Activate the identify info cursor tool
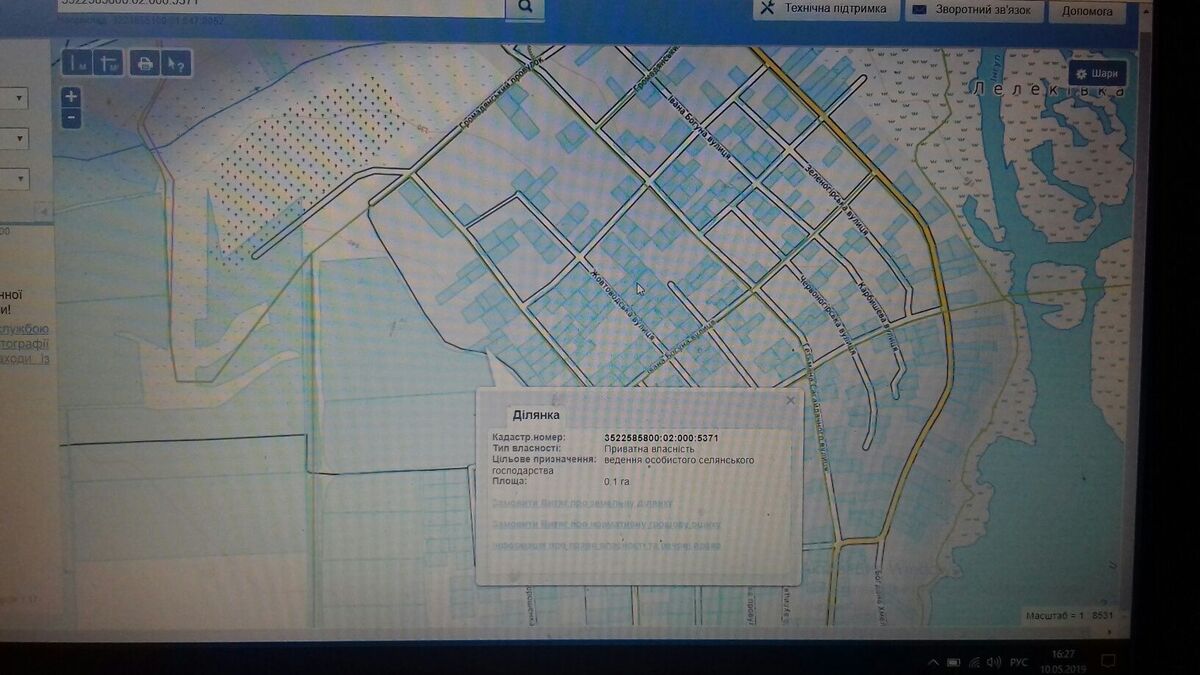Image resolution: width=1200 pixels, height=675 pixels. (176, 64)
